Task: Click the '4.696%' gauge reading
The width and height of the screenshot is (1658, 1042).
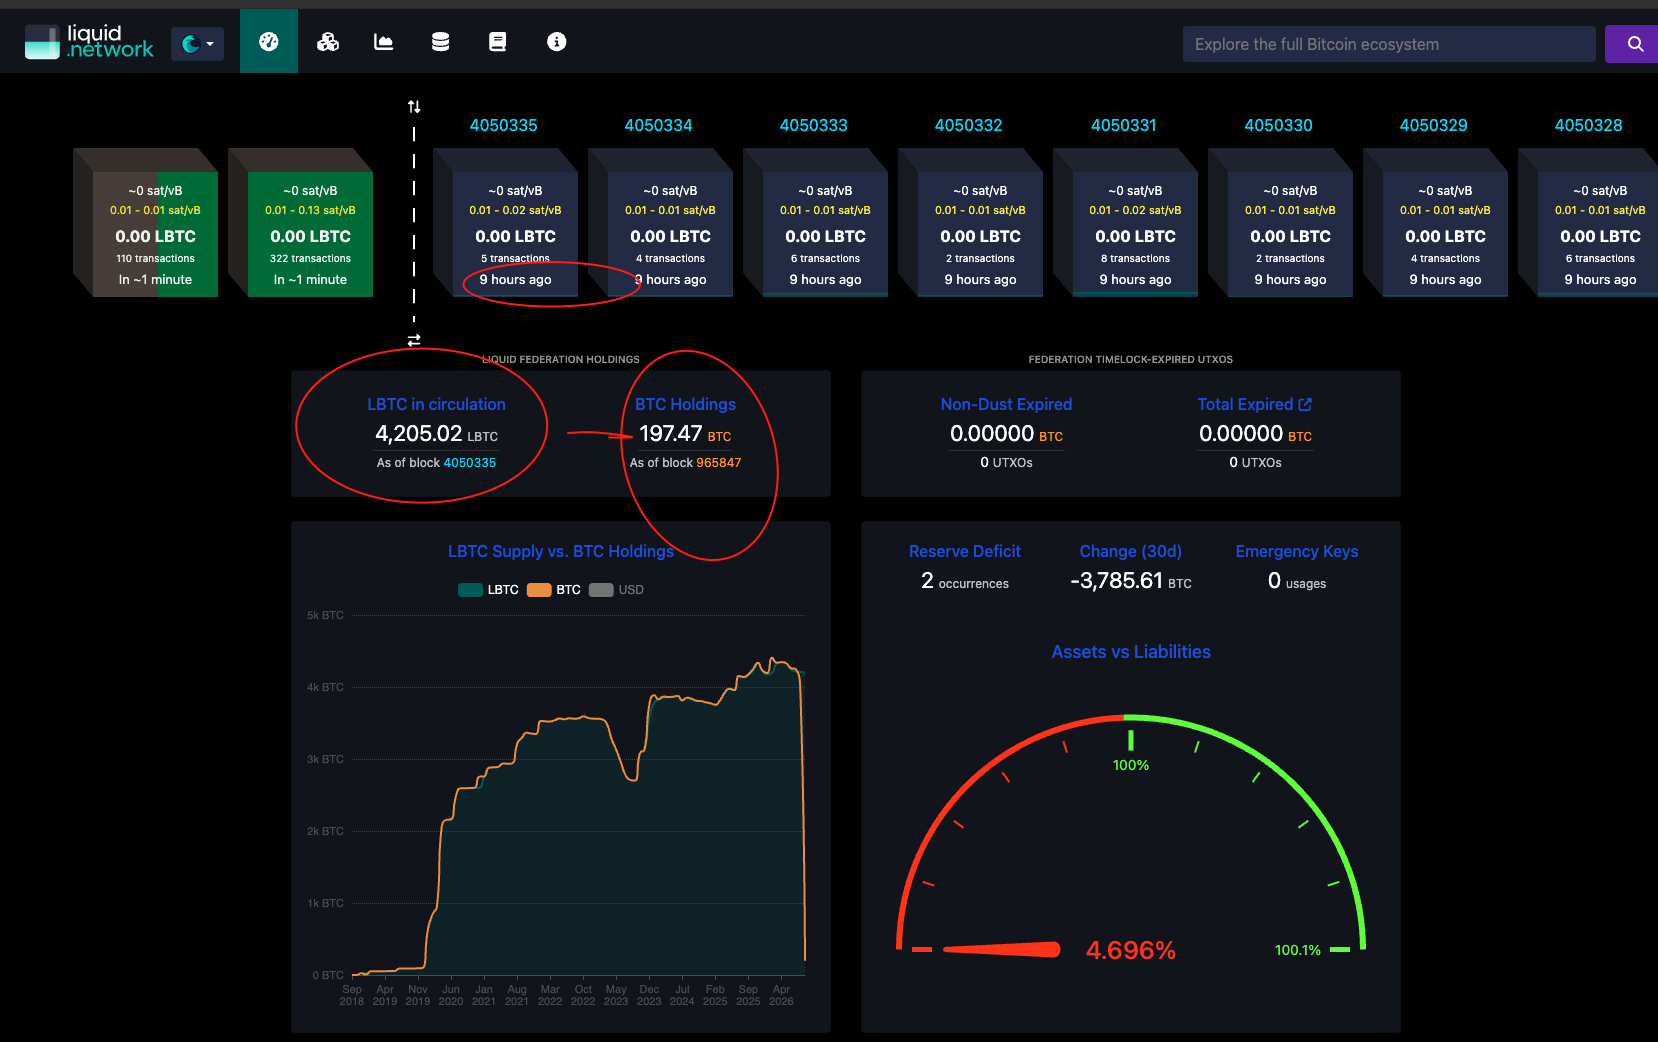Action: tap(1131, 950)
